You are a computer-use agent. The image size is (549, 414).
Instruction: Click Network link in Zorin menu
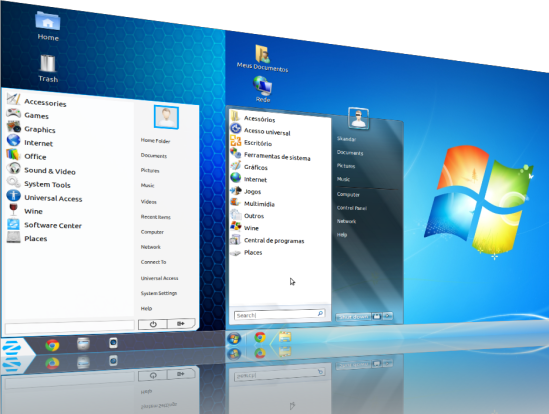[x=151, y=247]
